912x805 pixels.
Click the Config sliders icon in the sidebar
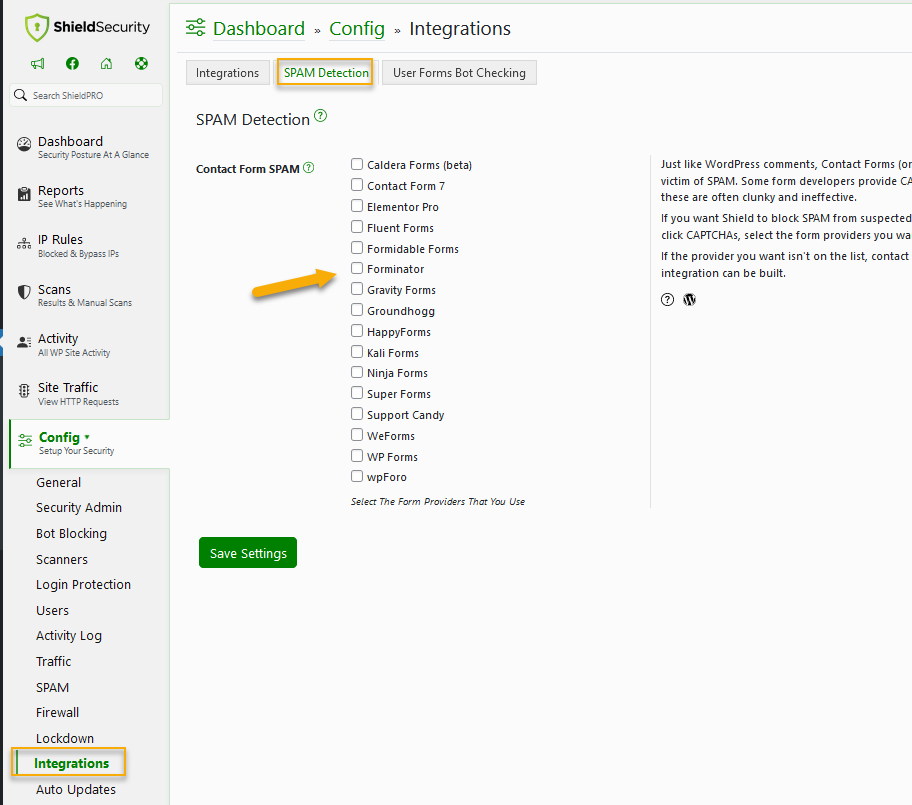pos(25,440)
